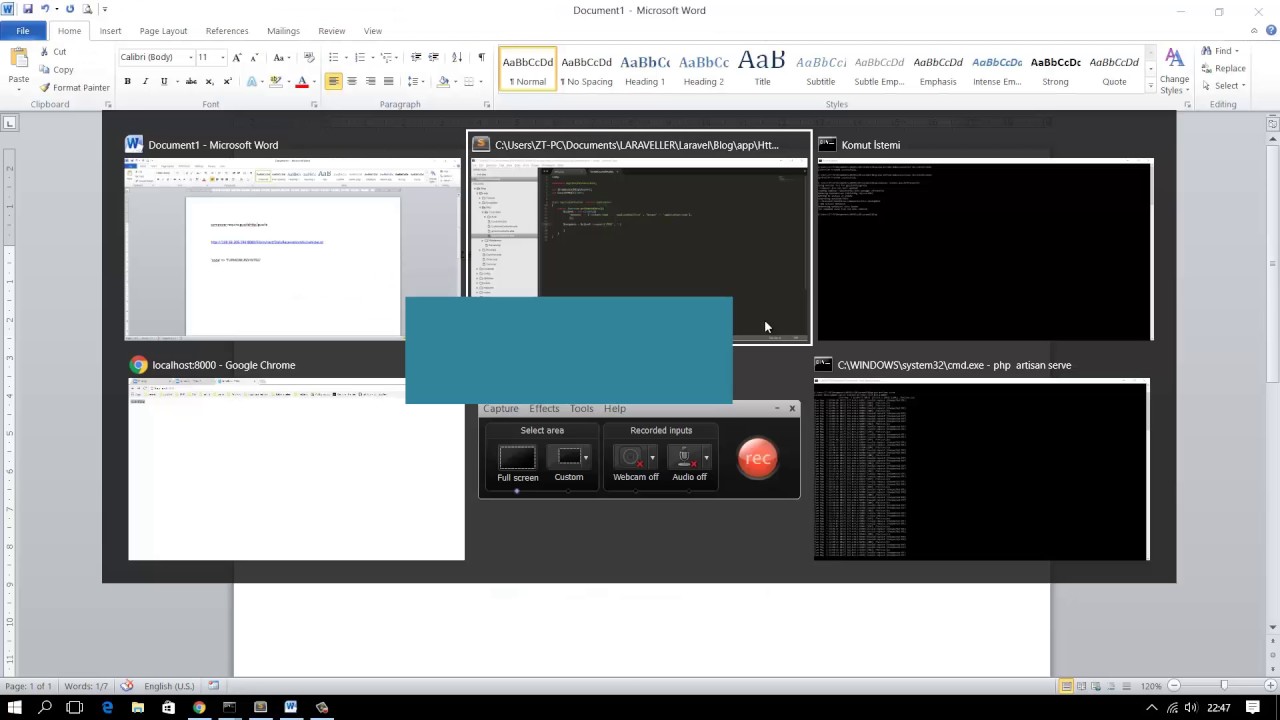Image resolution: width=1280 pixels, height=720 pixels.
Task: Shrink the font size
Action: click(x=254, y=57)
